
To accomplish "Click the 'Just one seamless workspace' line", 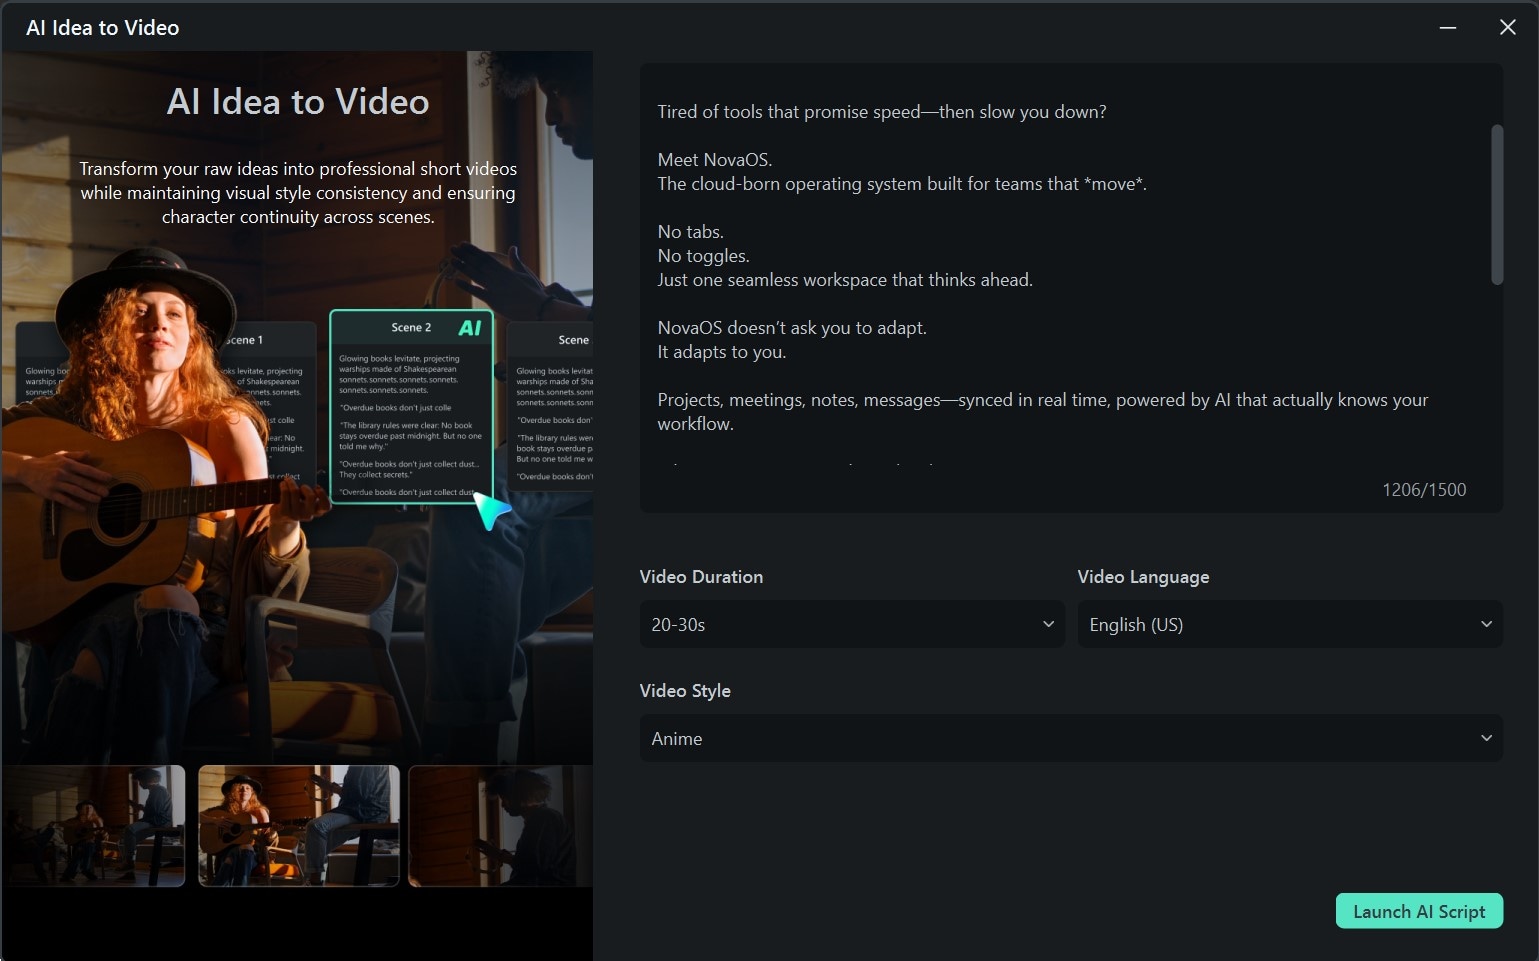I will tap(845, 280).
